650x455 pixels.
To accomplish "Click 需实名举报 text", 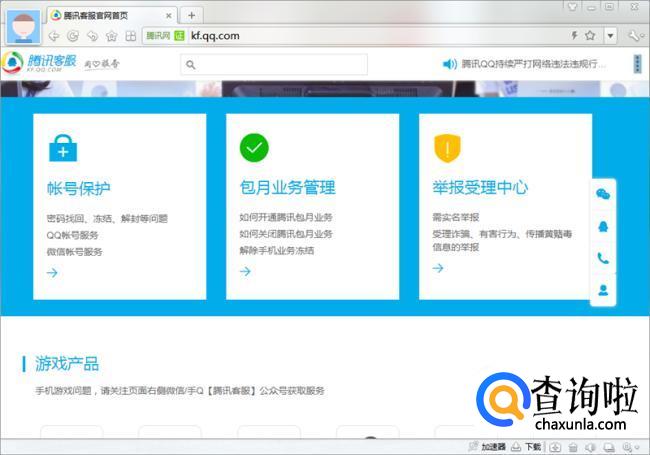I will [456, 217].
